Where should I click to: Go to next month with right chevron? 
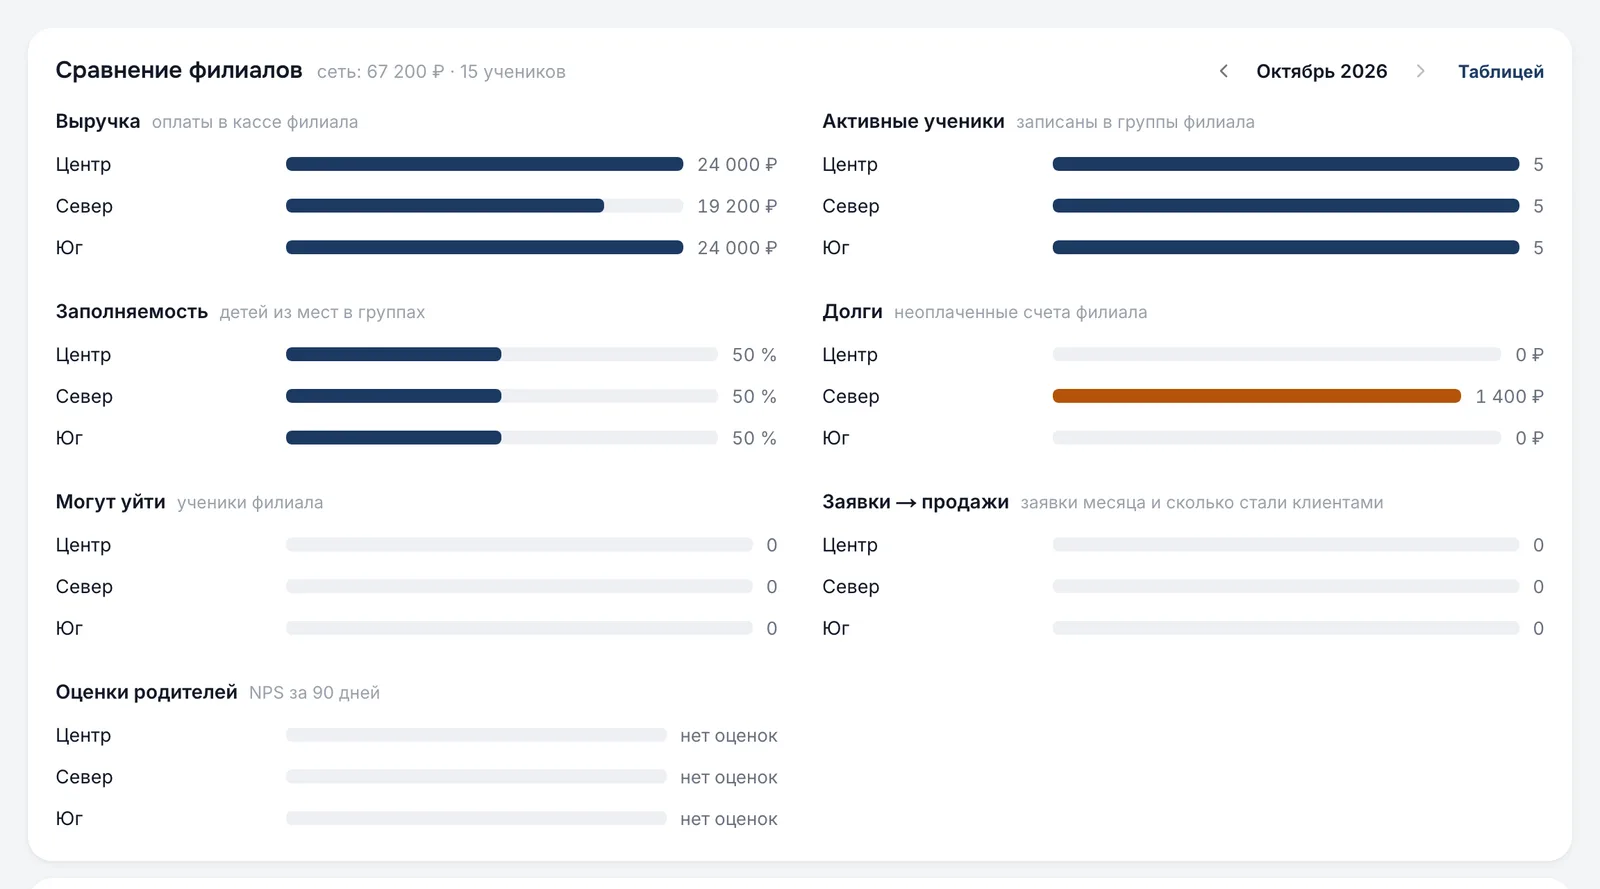(x=1420, y=71)
